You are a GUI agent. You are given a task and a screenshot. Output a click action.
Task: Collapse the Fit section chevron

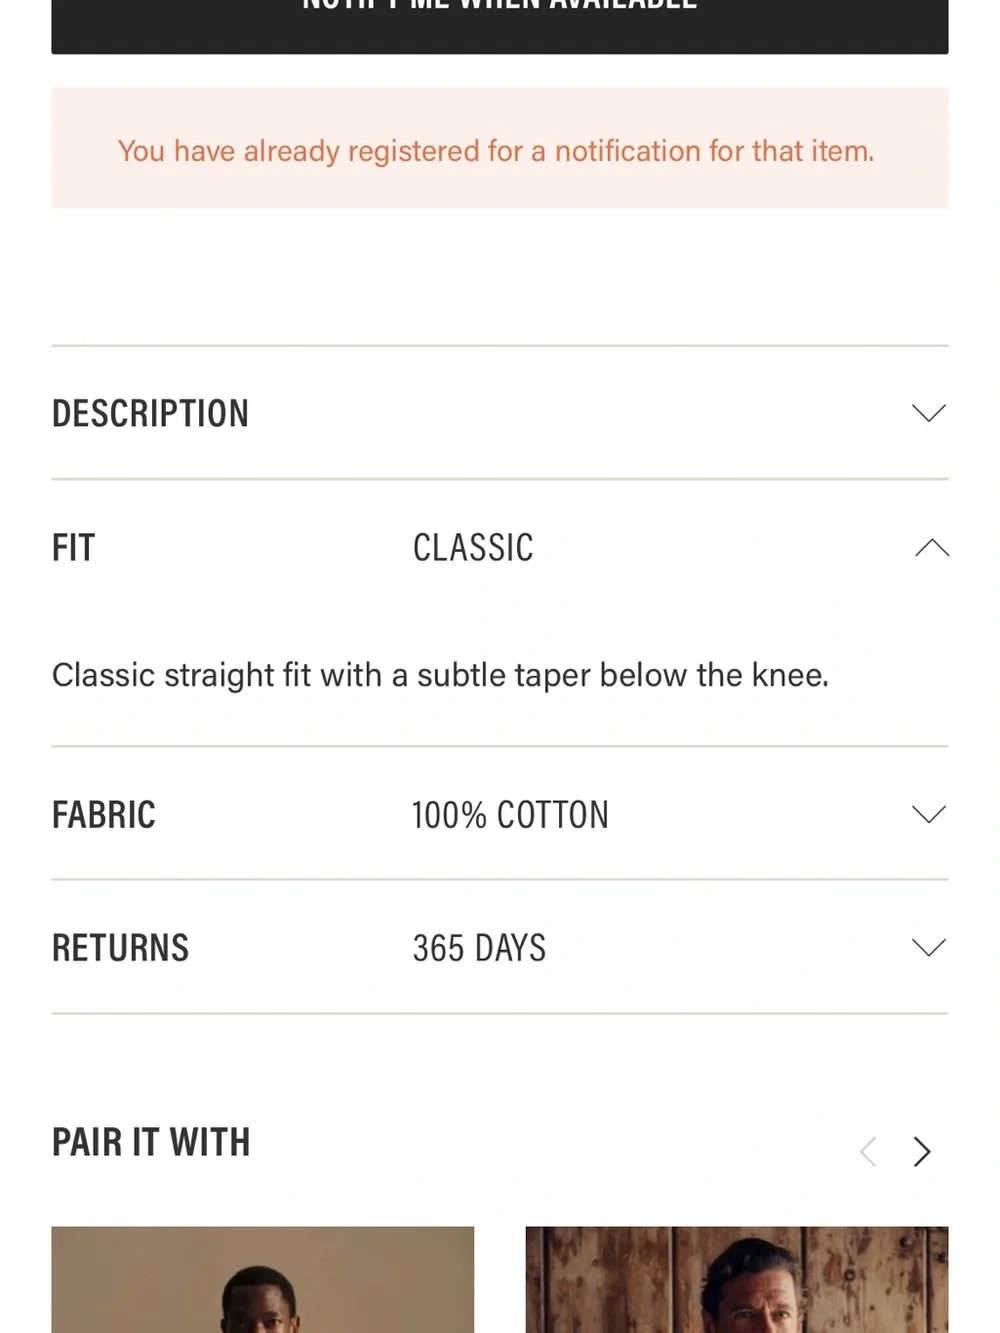[x=931, y=547]
